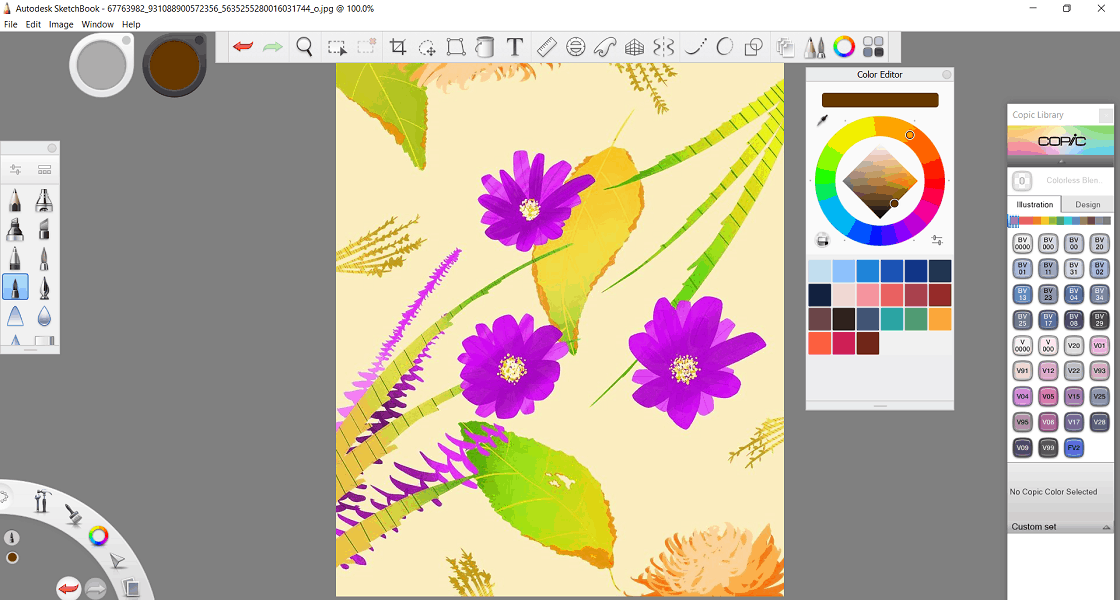Close the Color Editor panel
The image size is (1120, 600).
[x=946, y=74]
